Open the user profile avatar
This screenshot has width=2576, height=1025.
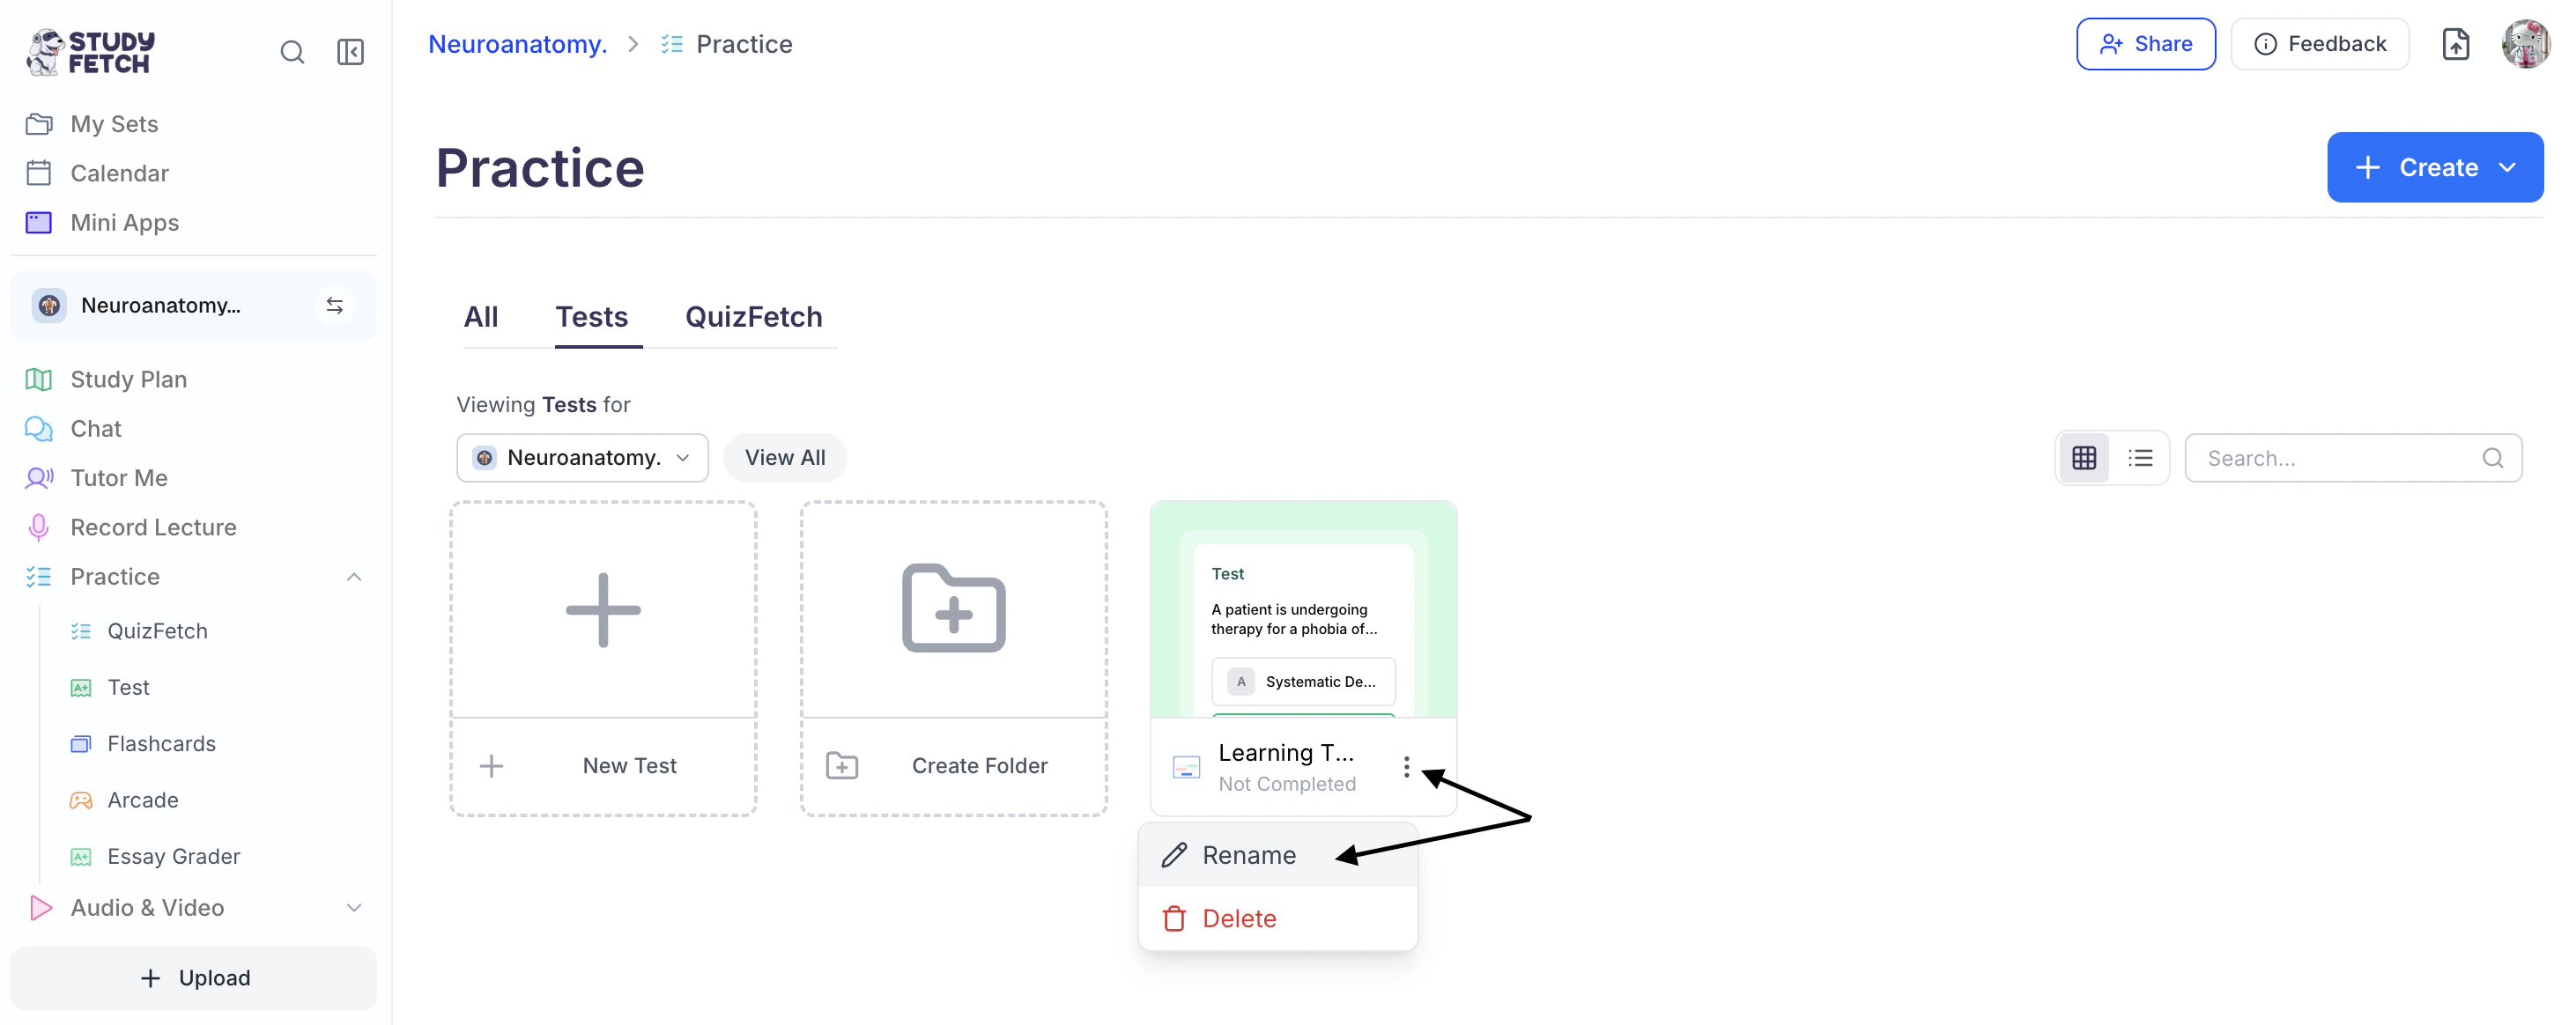point(2525,44)
